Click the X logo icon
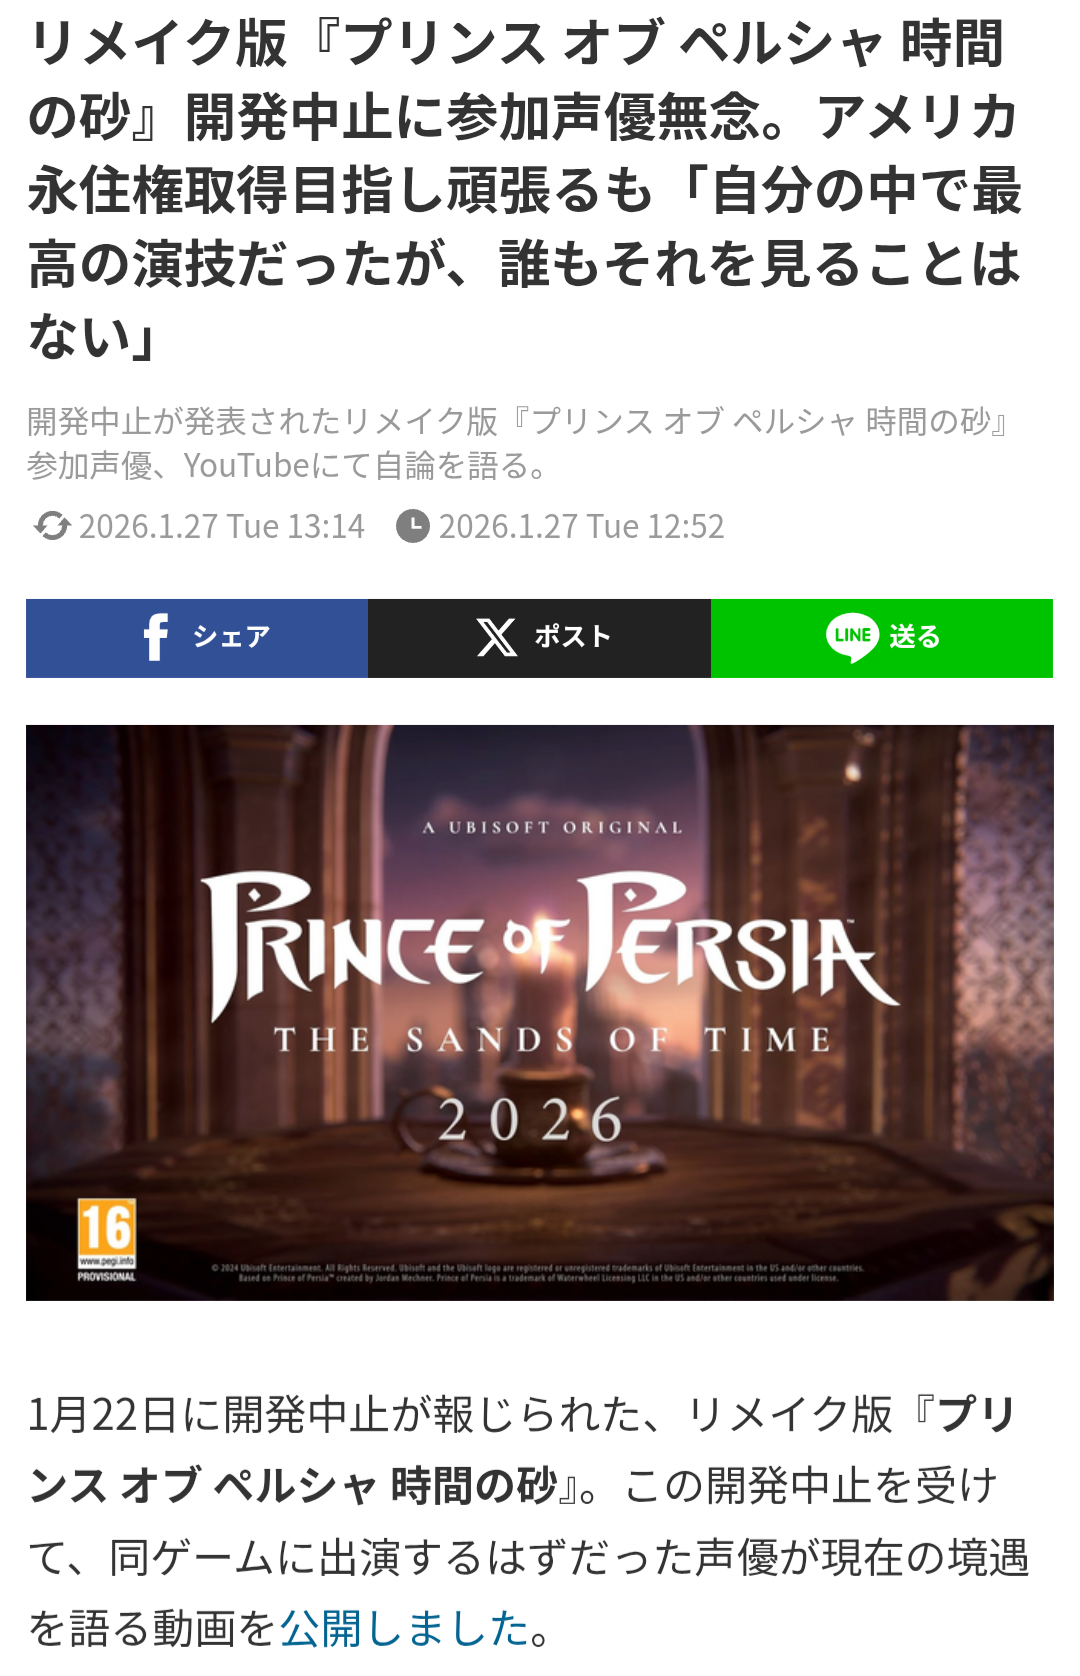This screenshot has height=1676, width=1080. (x=496, y=637)
